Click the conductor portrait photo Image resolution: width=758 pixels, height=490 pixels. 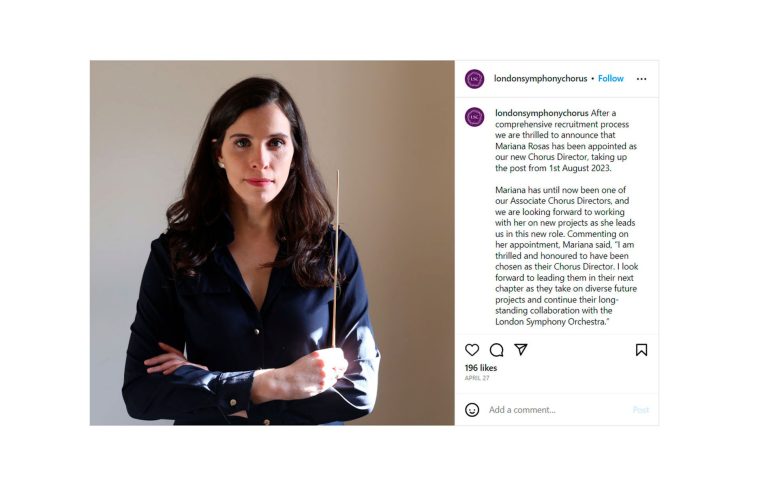[272, 243]
